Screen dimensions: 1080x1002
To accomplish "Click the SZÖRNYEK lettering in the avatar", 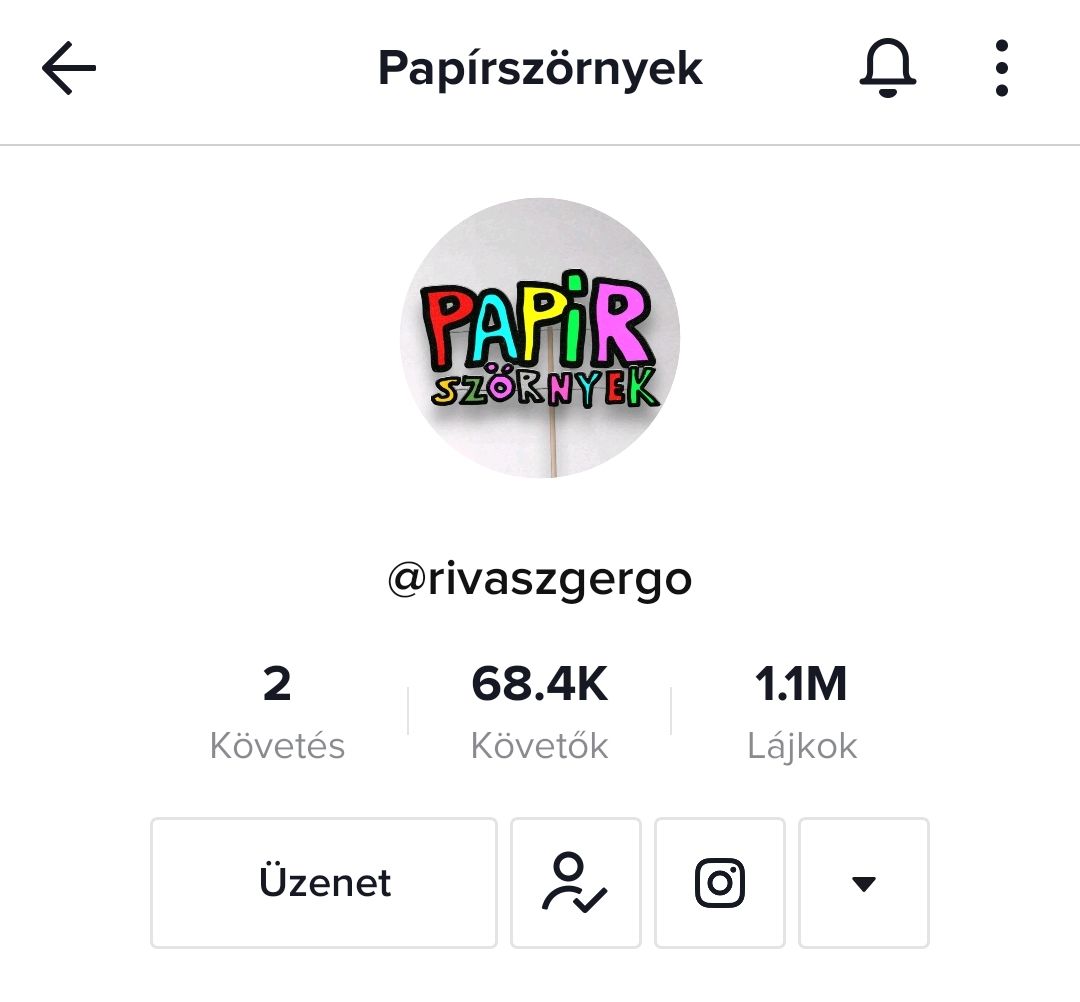I will click(x=546, y=386).
